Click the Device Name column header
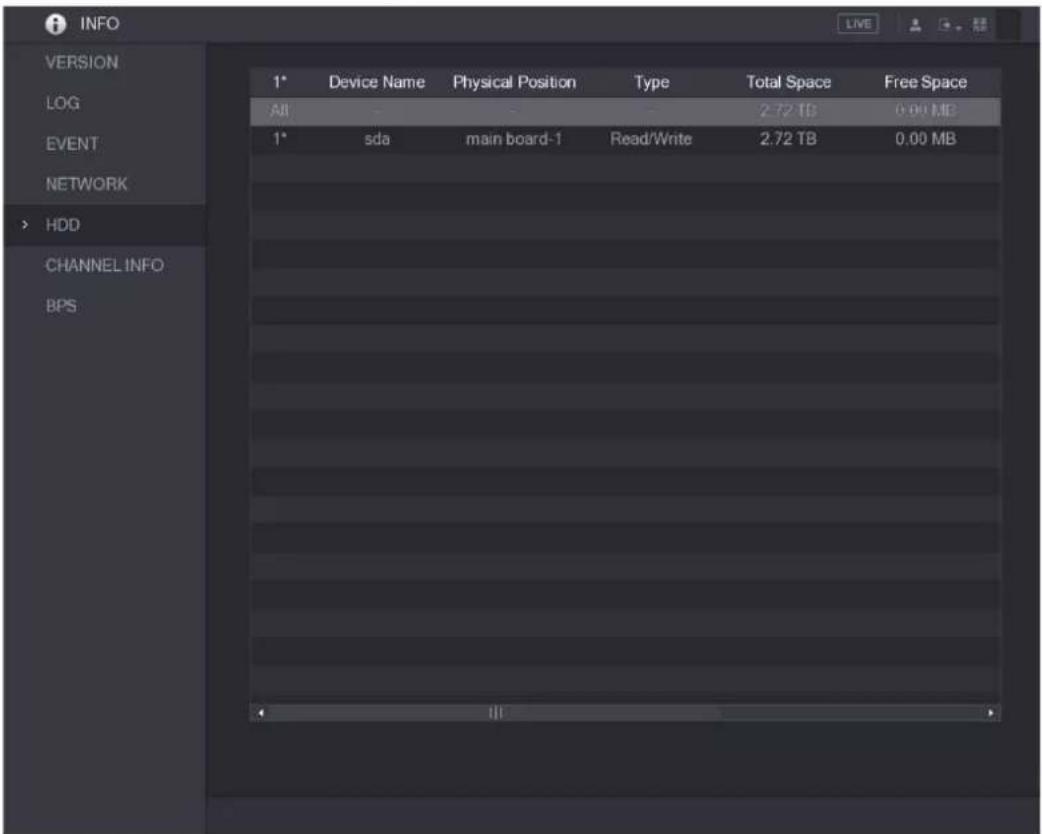 pos(377,82)
